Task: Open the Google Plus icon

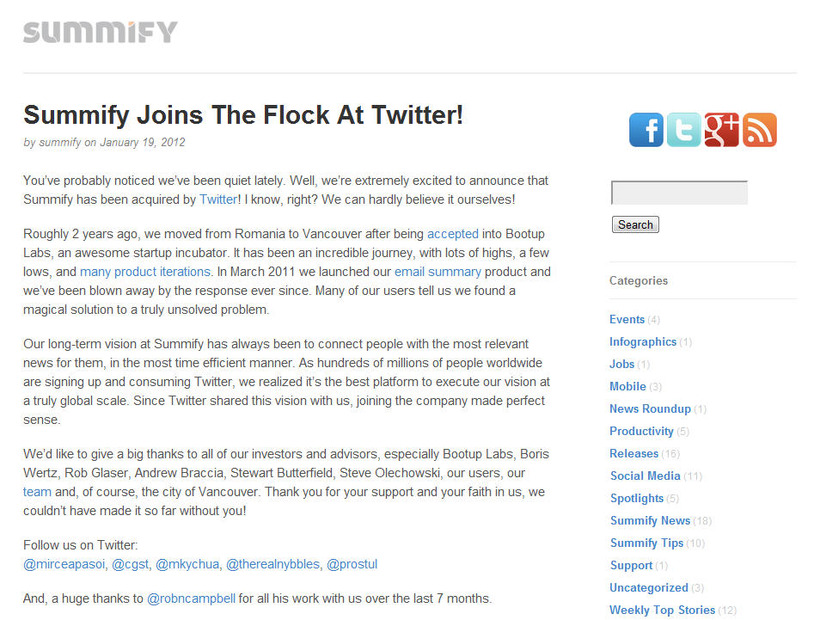Action: 721,130
